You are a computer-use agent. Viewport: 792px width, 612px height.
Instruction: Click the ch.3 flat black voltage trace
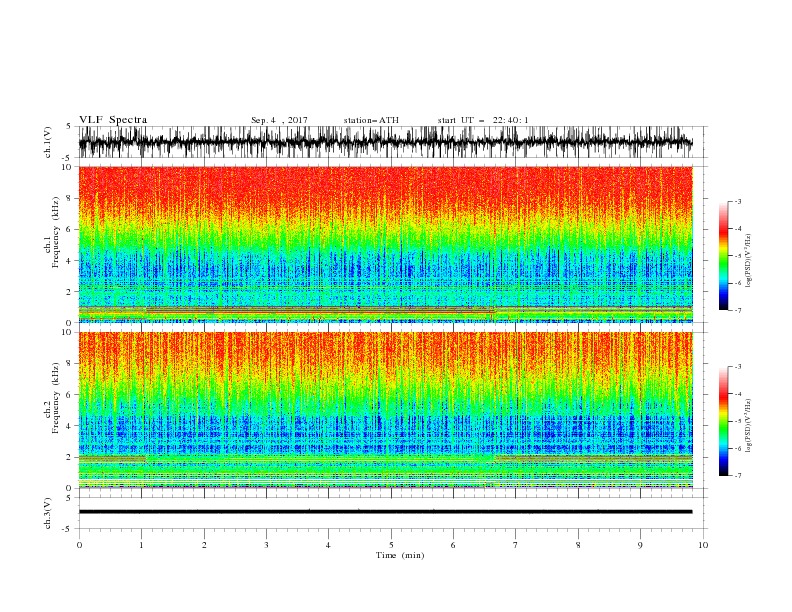(385, 512)
